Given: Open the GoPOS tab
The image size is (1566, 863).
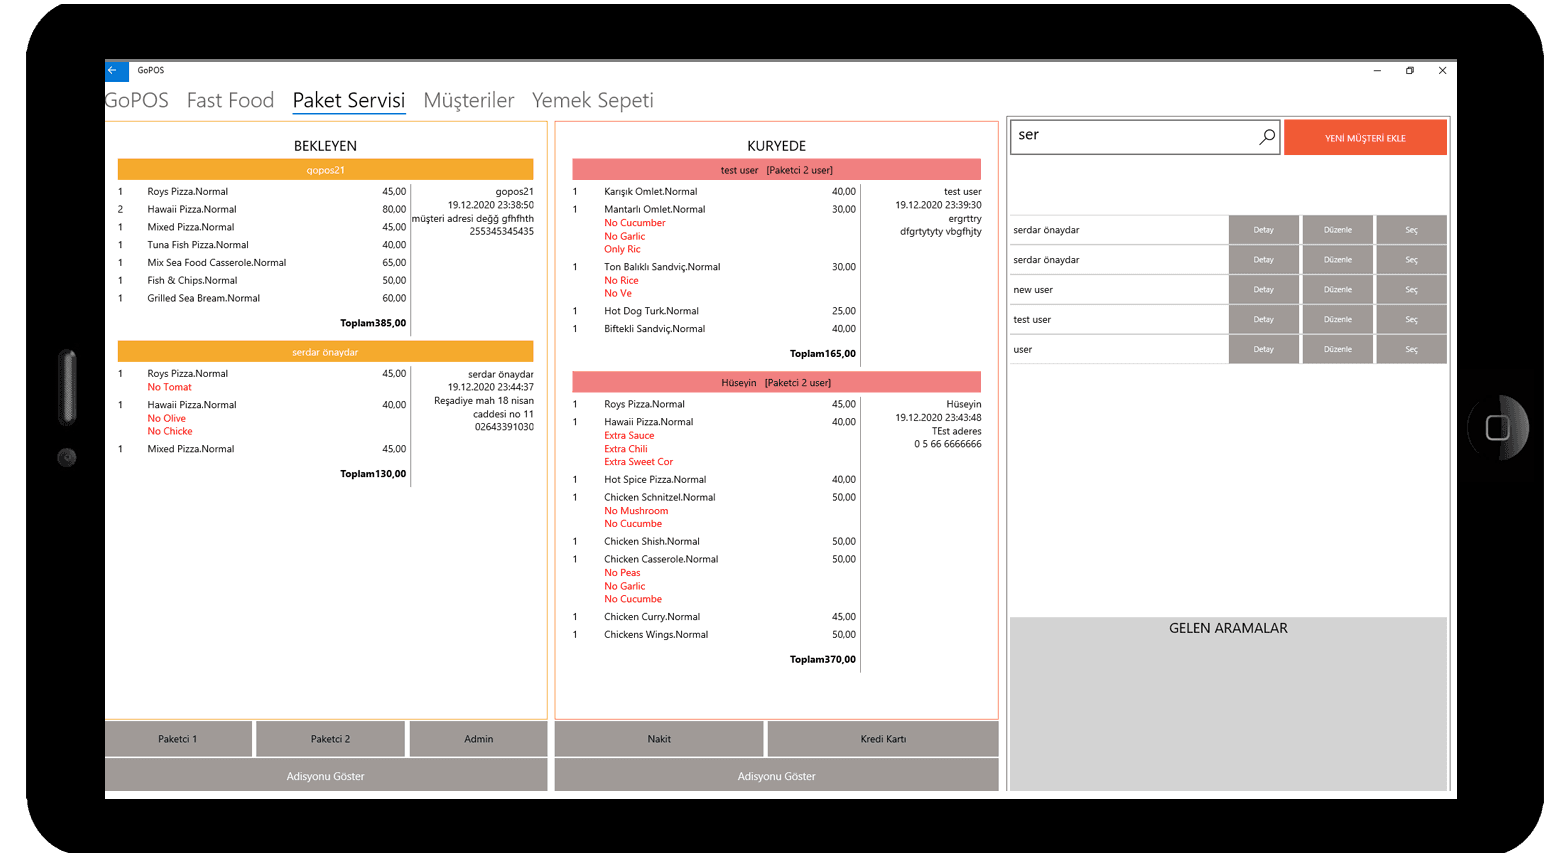Looking at the screenshot, I should pos(137,100).
